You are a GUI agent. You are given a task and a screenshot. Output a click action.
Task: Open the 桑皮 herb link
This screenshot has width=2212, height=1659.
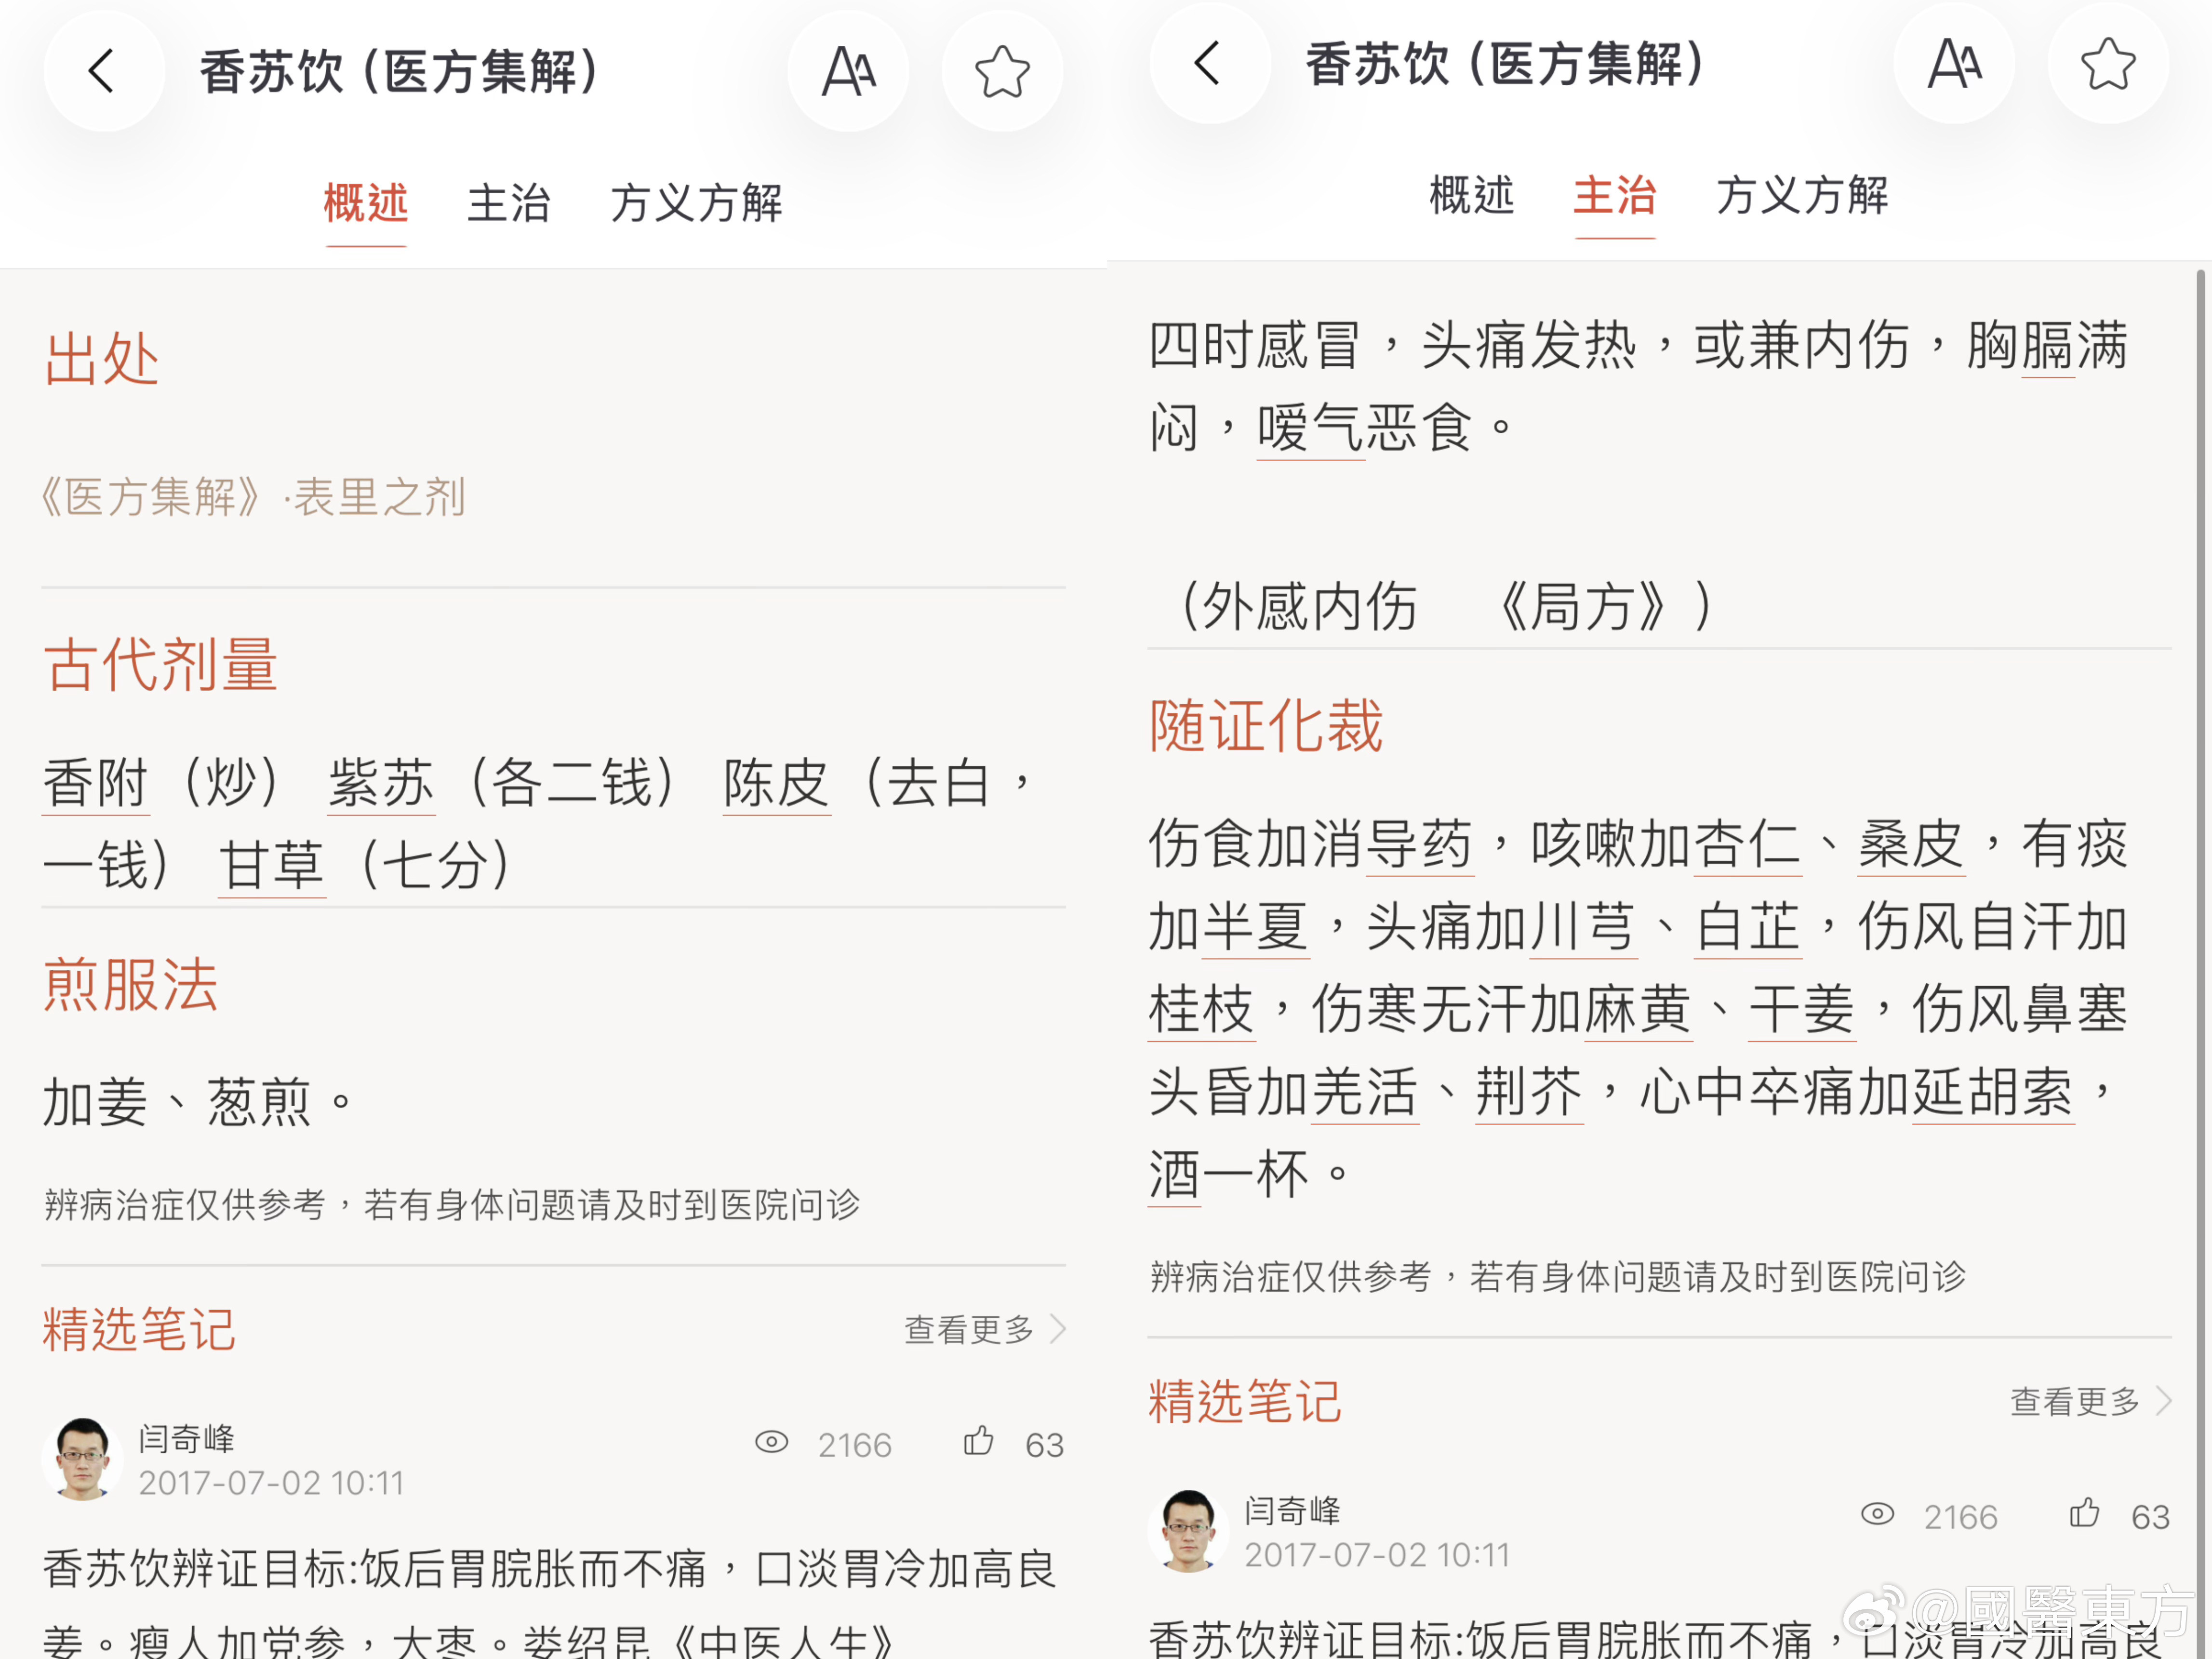click(1911, 844)
